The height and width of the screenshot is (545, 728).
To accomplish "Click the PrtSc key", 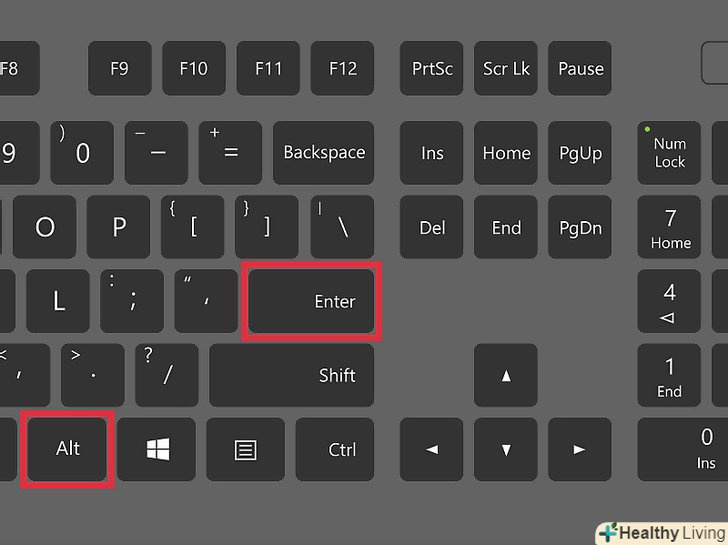I will [431, 68].
